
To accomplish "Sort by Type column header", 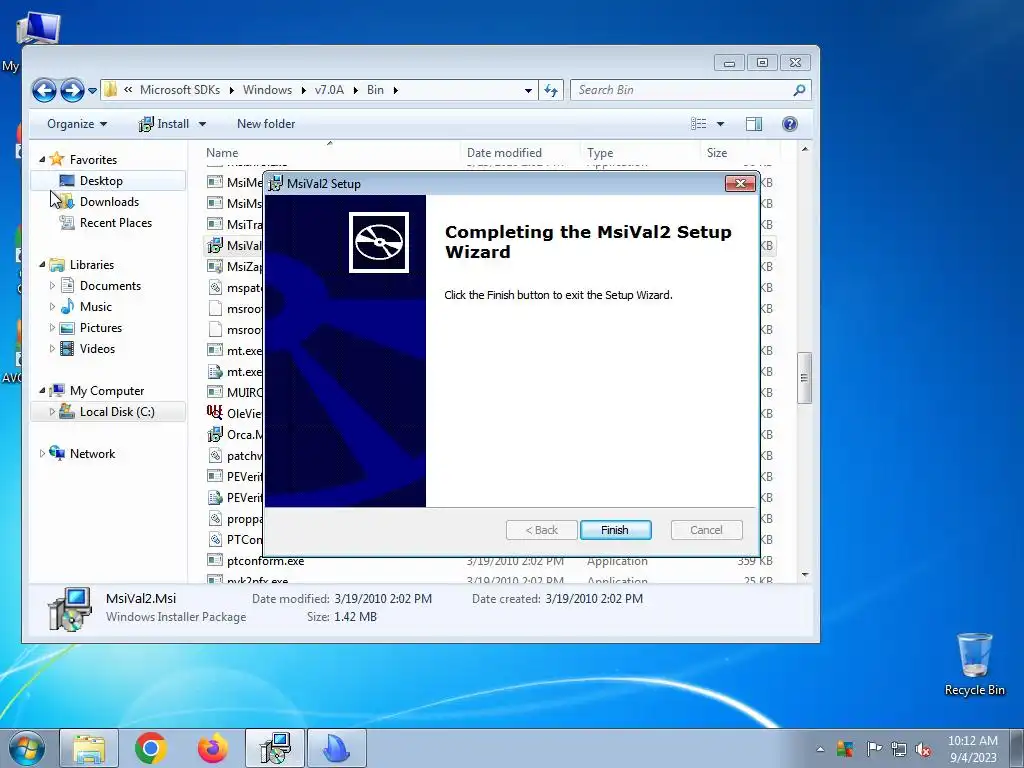I will [600, 153].
